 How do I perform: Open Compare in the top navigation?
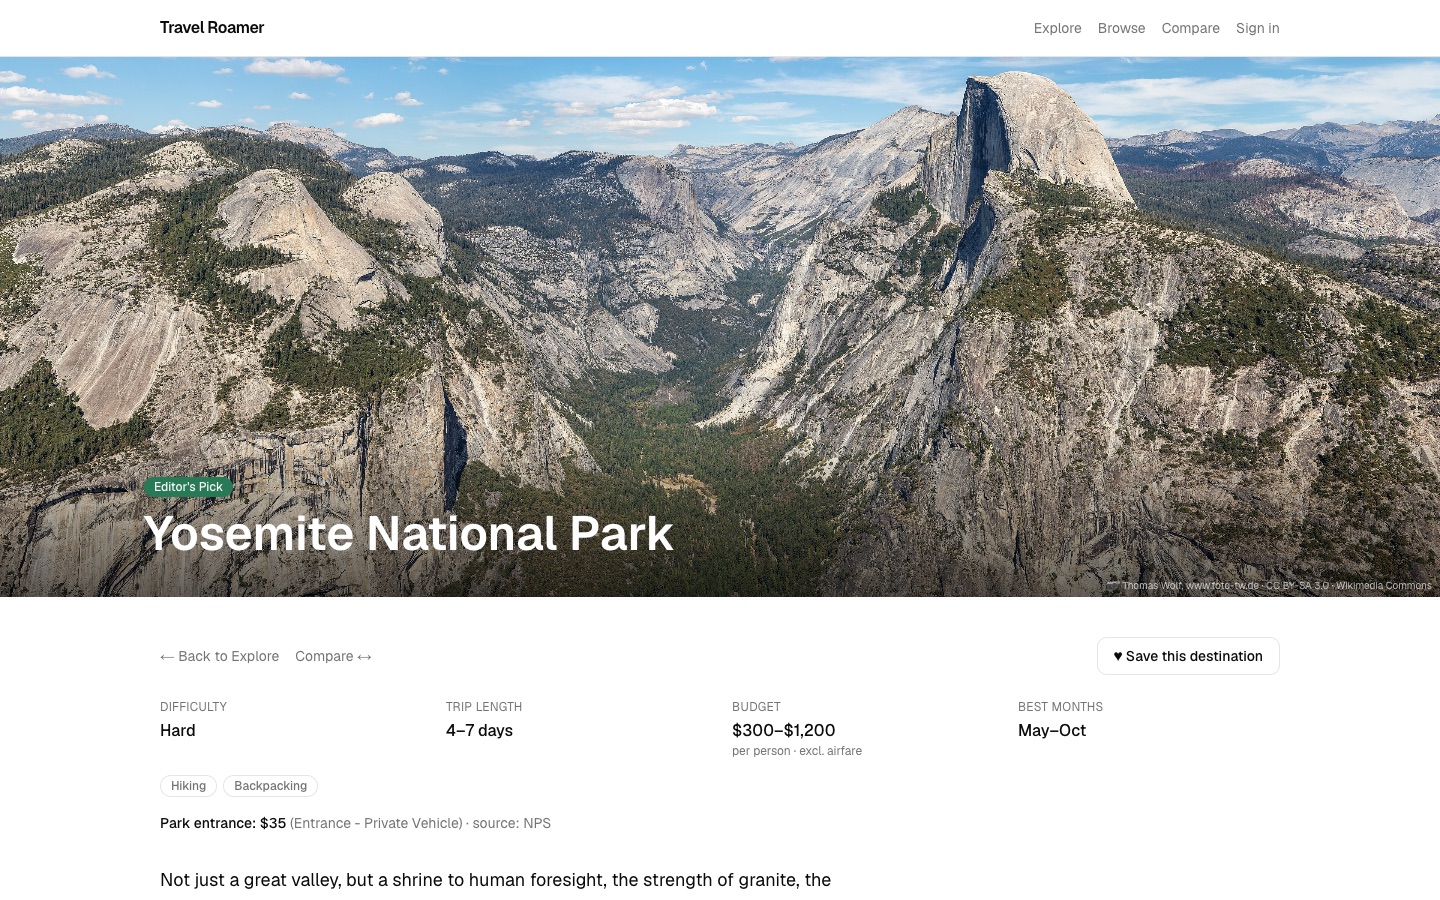[1190, 28]
